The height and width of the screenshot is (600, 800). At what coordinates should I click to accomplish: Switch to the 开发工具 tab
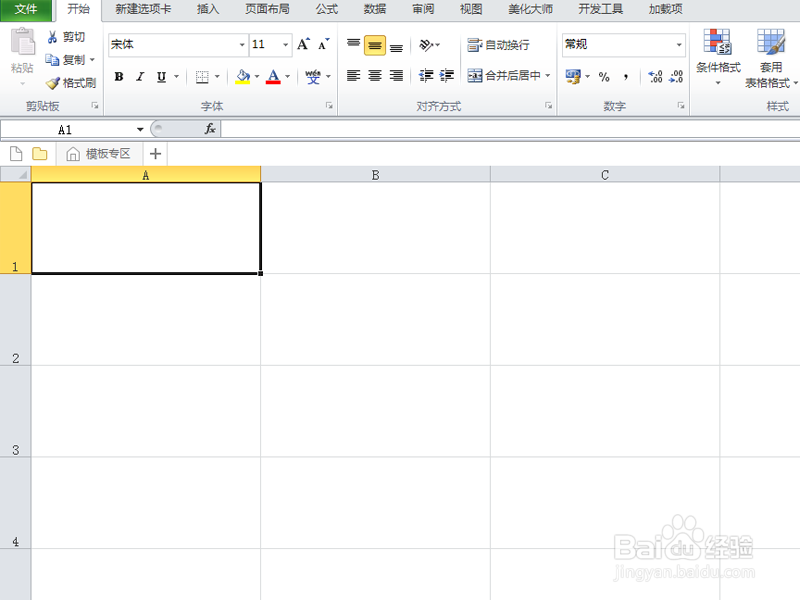point(601,9)
